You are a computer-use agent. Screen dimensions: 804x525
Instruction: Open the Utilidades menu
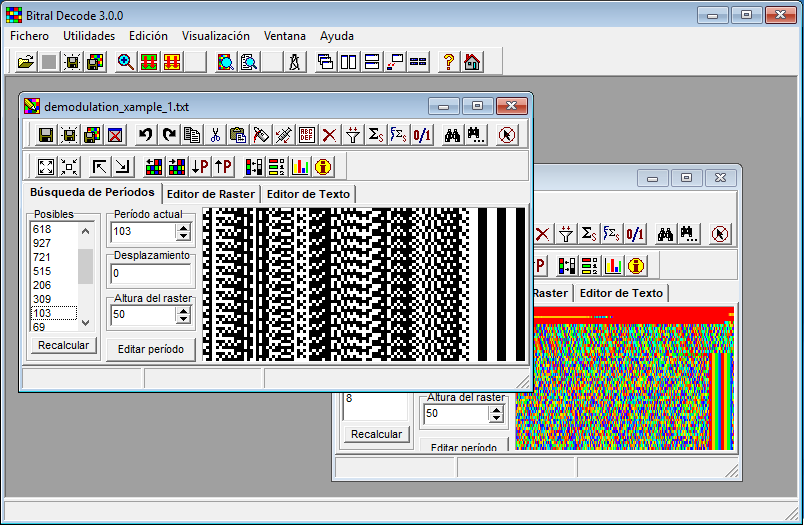89,36
